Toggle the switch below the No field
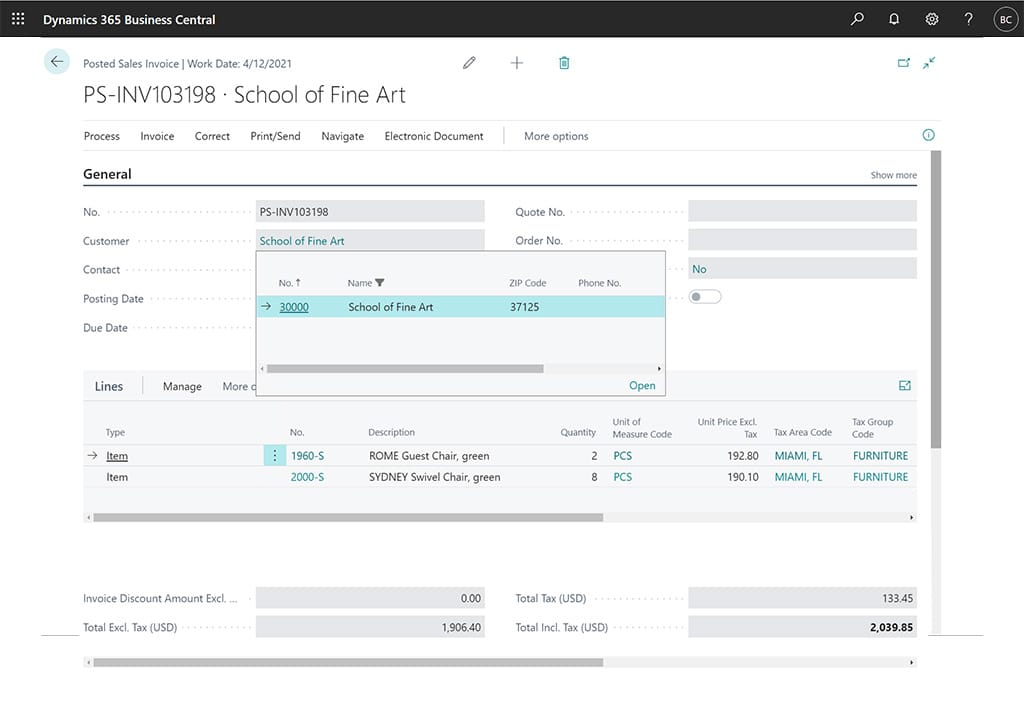The height and width of the screenshot is (724, 1024). [x=705, y=297]
